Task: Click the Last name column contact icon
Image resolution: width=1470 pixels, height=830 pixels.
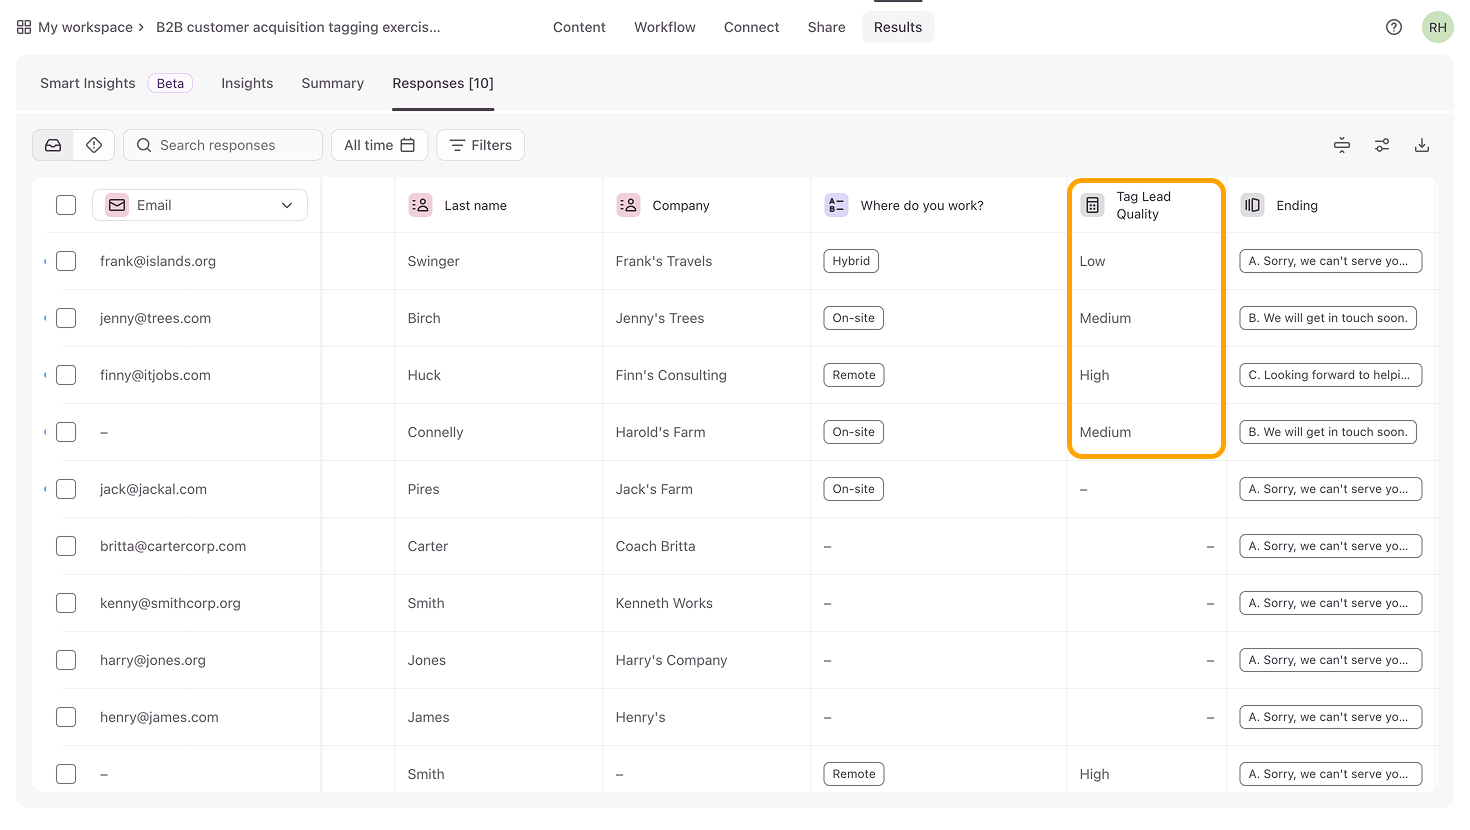Action: coord(421,205)
